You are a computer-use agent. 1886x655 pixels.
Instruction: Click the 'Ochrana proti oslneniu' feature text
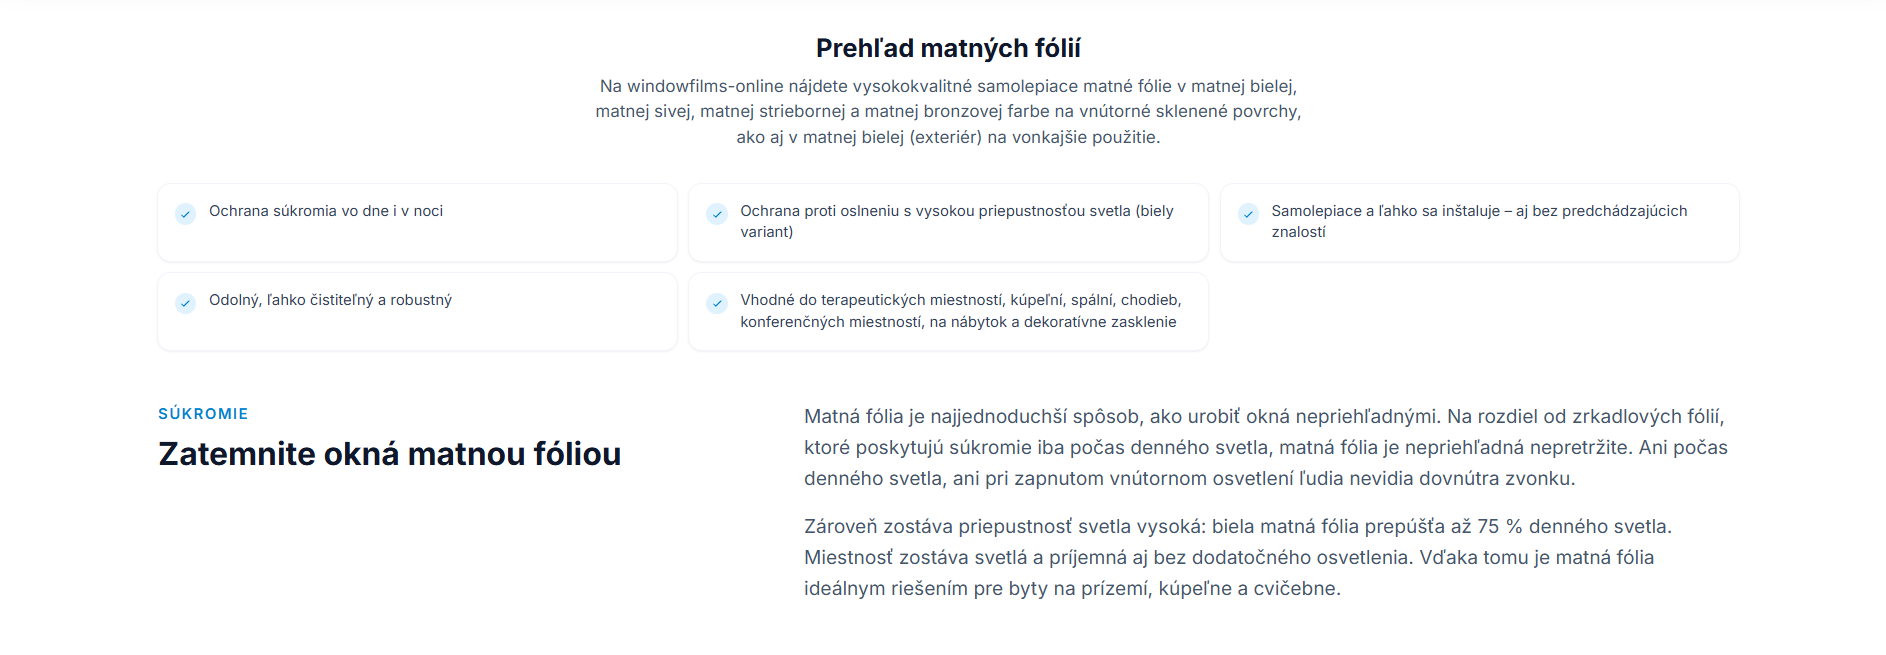(x=956, y=221)
